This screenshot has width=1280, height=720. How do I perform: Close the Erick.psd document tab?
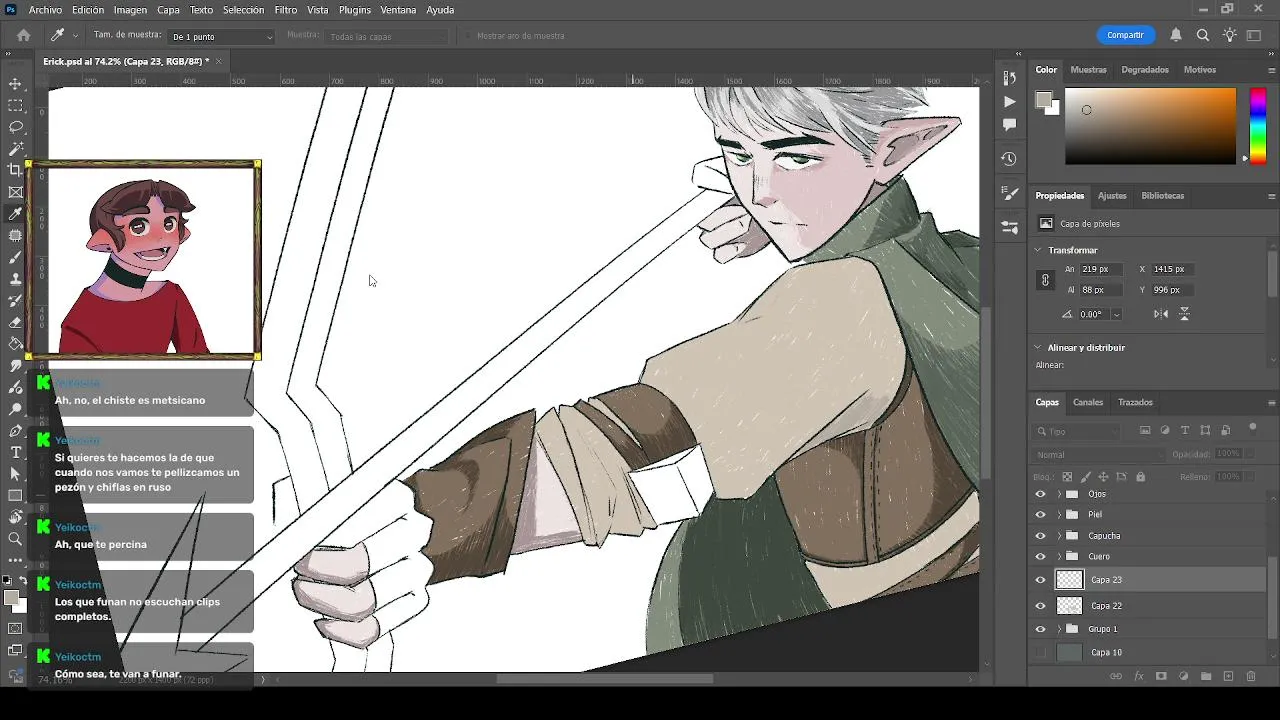(218, 62)
